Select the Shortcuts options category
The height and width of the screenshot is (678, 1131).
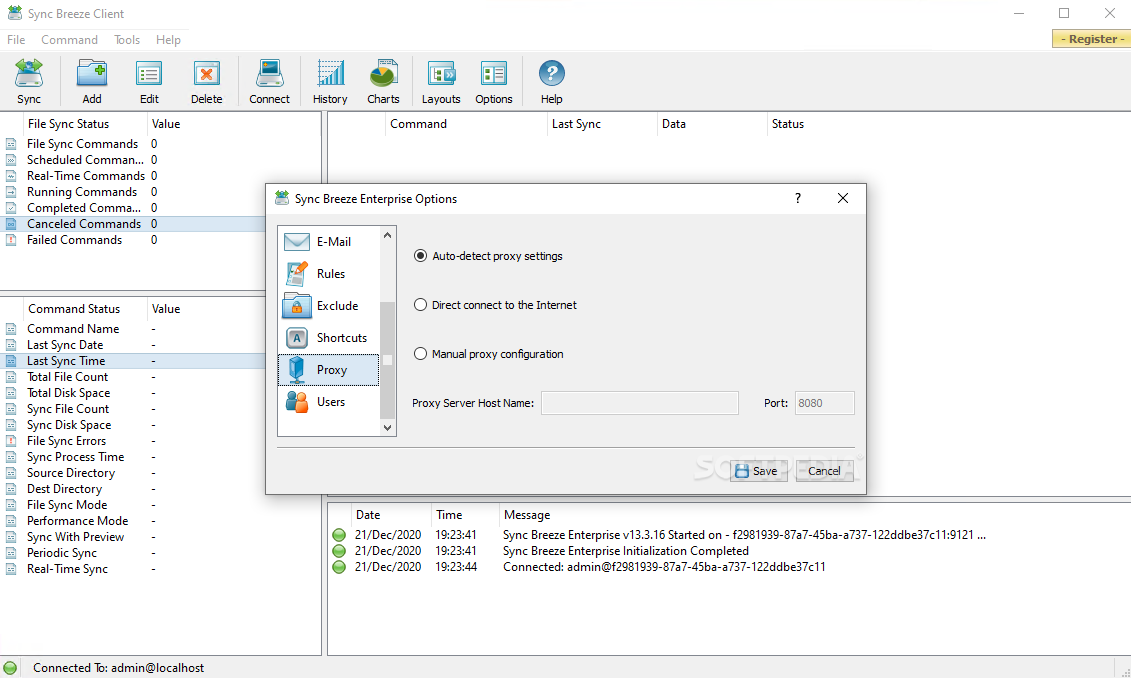click(x=329, y=338)
